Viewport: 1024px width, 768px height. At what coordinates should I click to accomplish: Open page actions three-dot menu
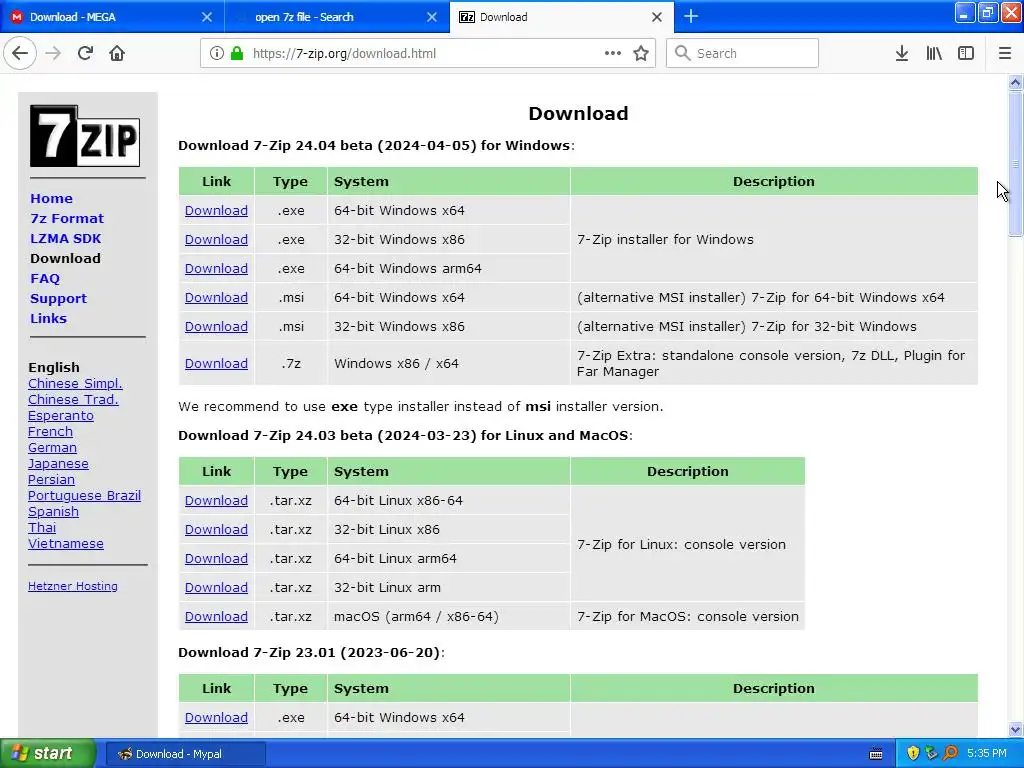coord(613,54)
